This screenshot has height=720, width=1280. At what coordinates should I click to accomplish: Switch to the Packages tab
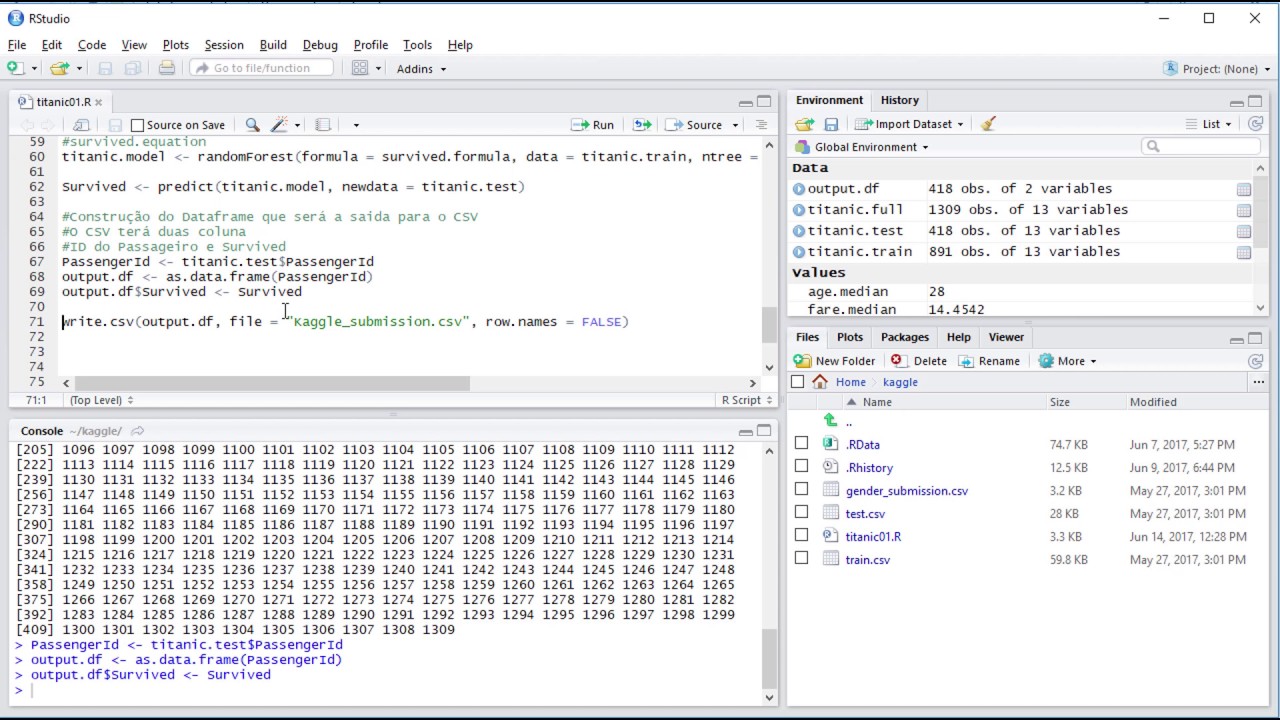tap(905, 337)
